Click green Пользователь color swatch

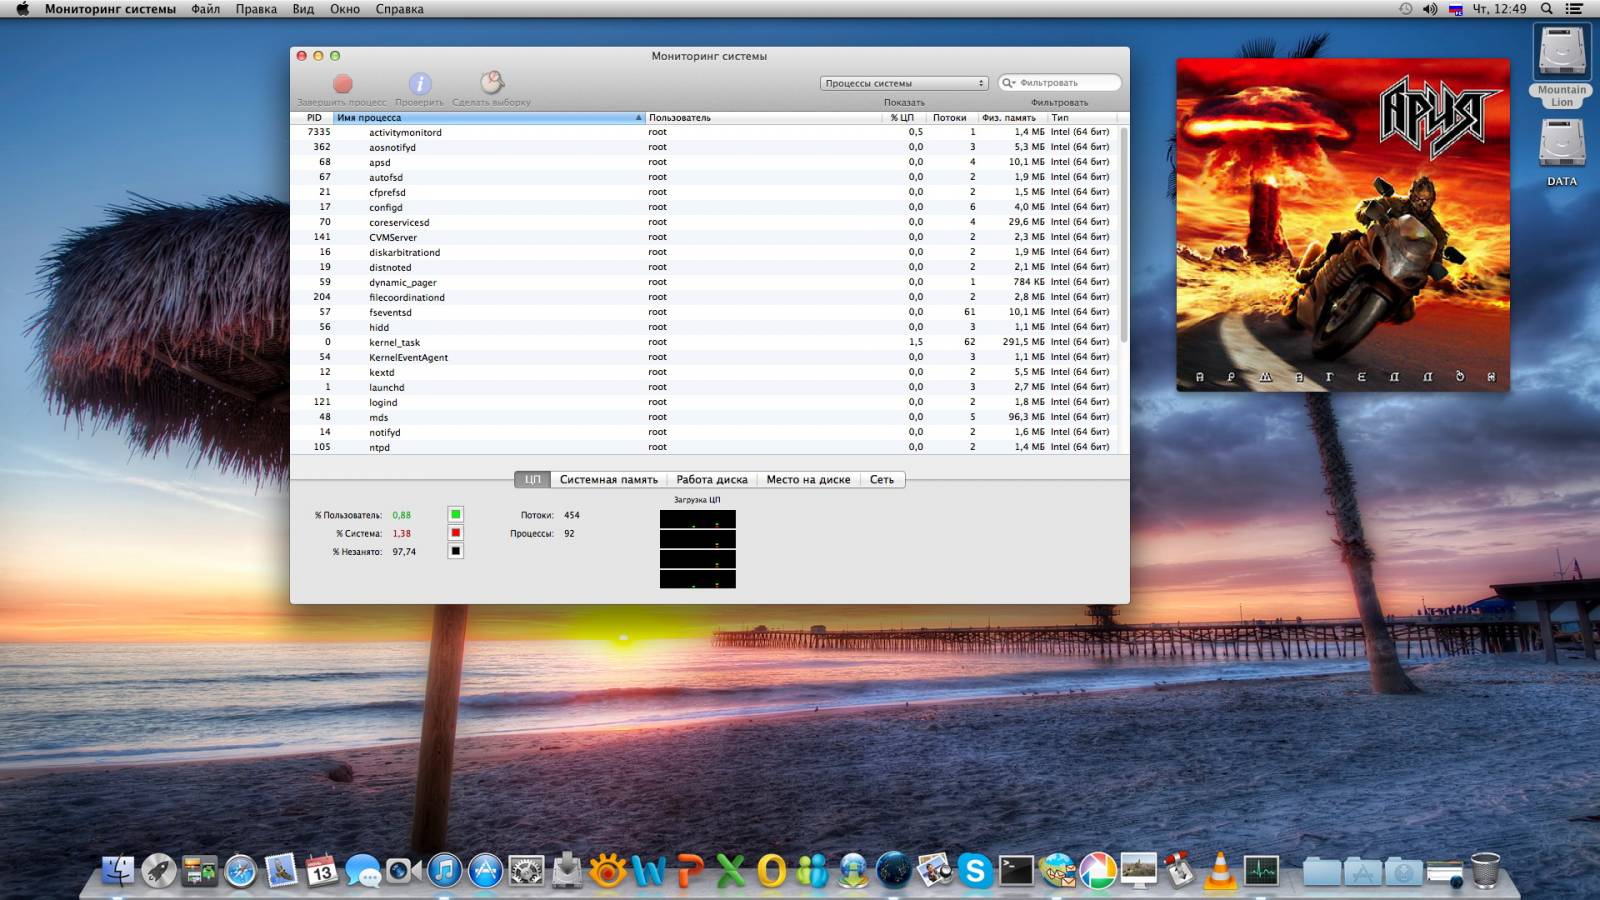[x=455, y=514]
